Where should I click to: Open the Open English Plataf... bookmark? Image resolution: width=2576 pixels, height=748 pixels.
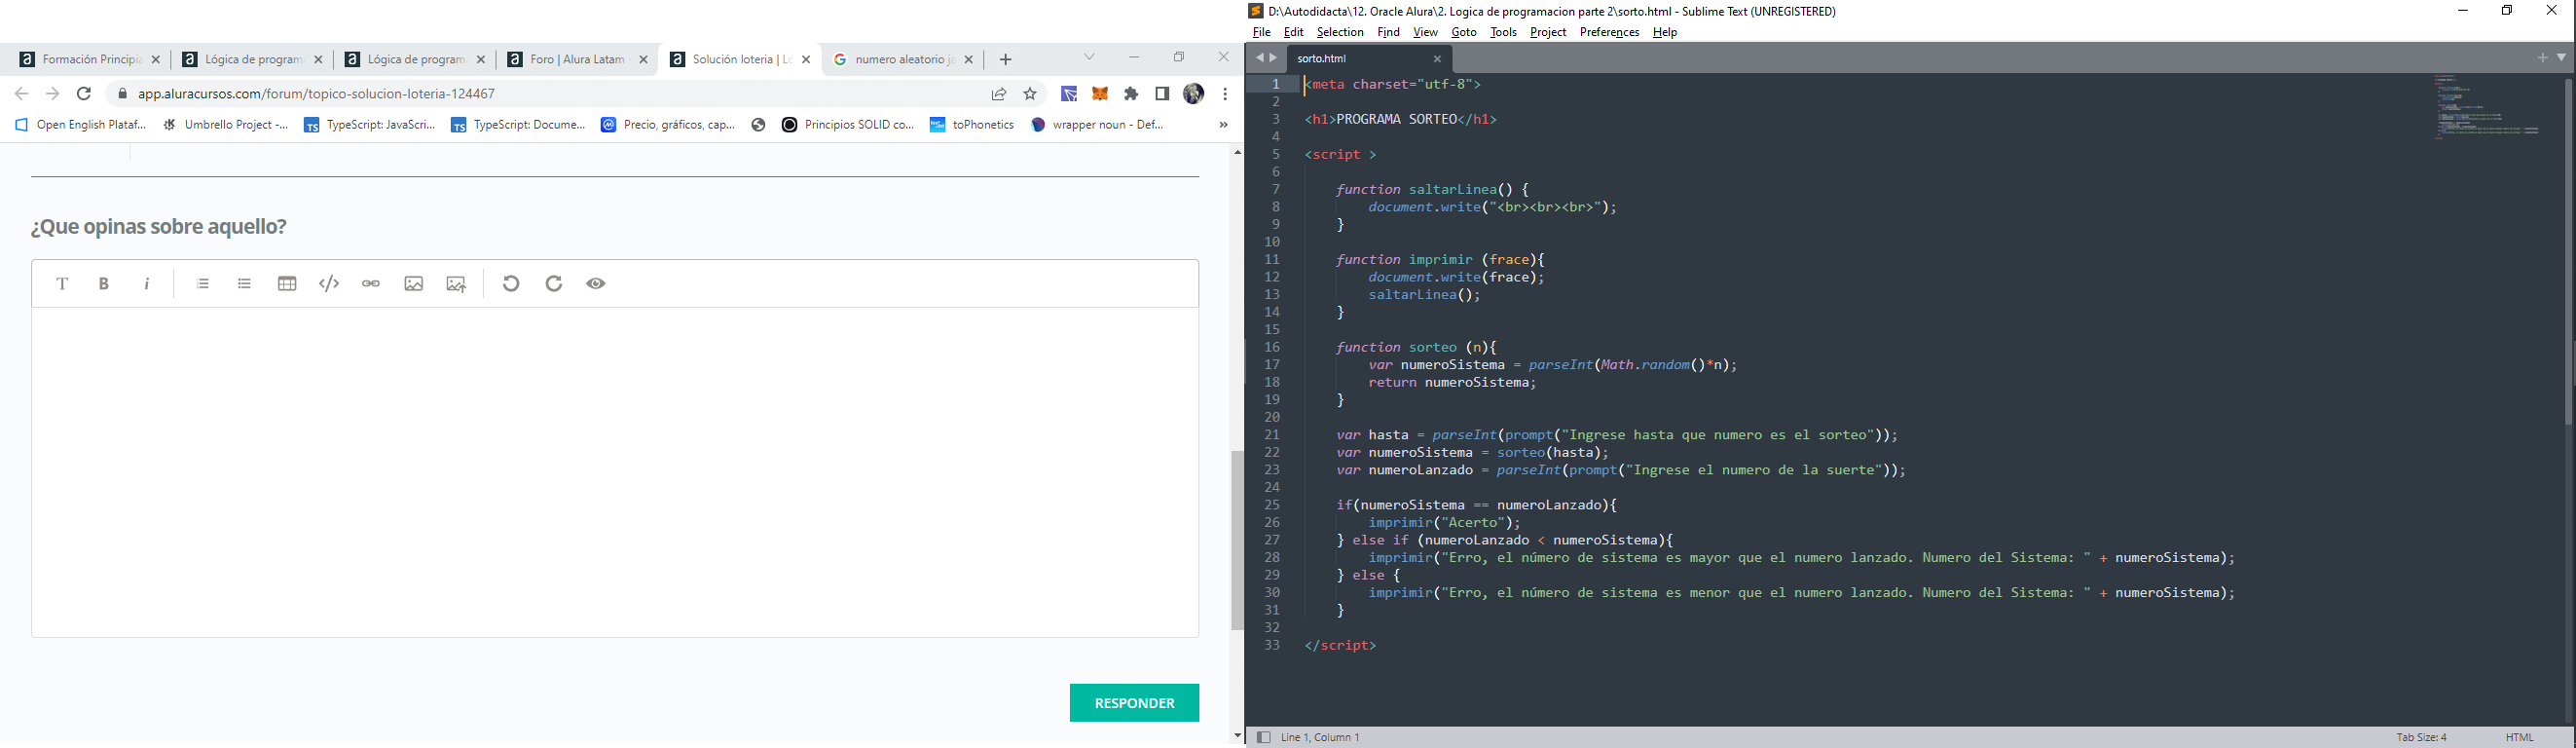click(x=80, y=125)
